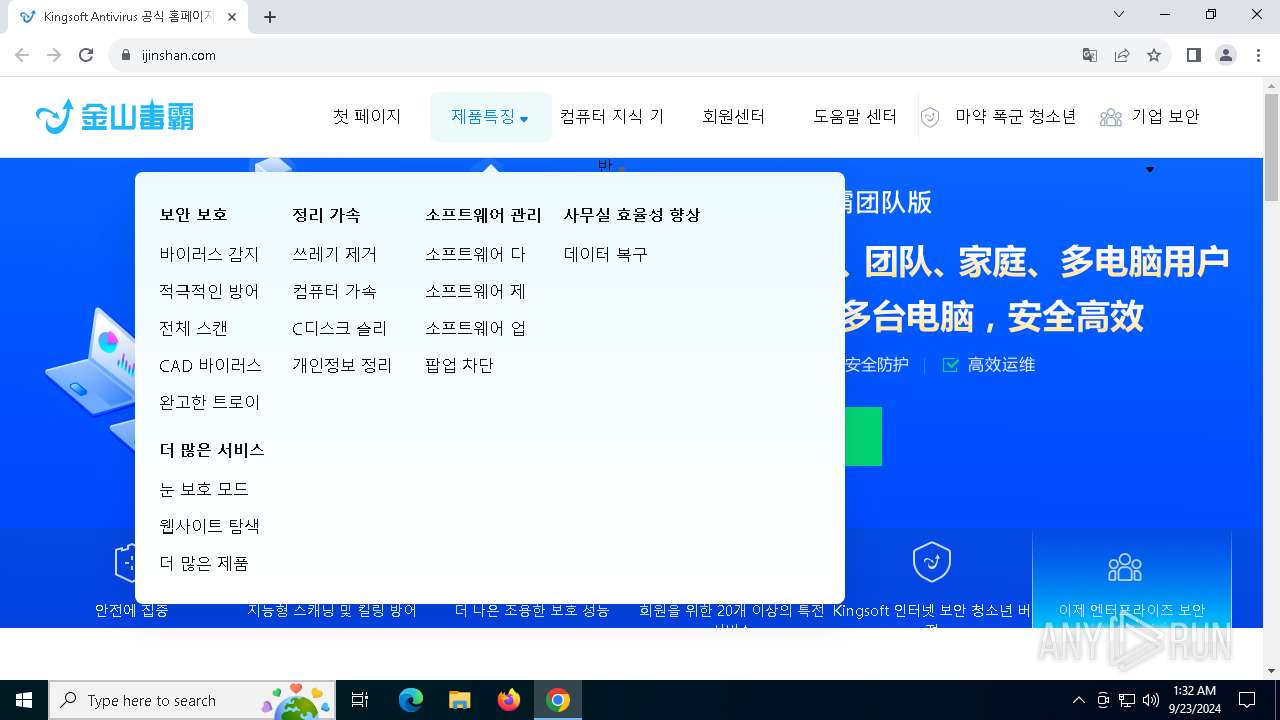This screenshot has width=1280, height=720.
Task: Open the network icon in system tray
Action: 1127,700
